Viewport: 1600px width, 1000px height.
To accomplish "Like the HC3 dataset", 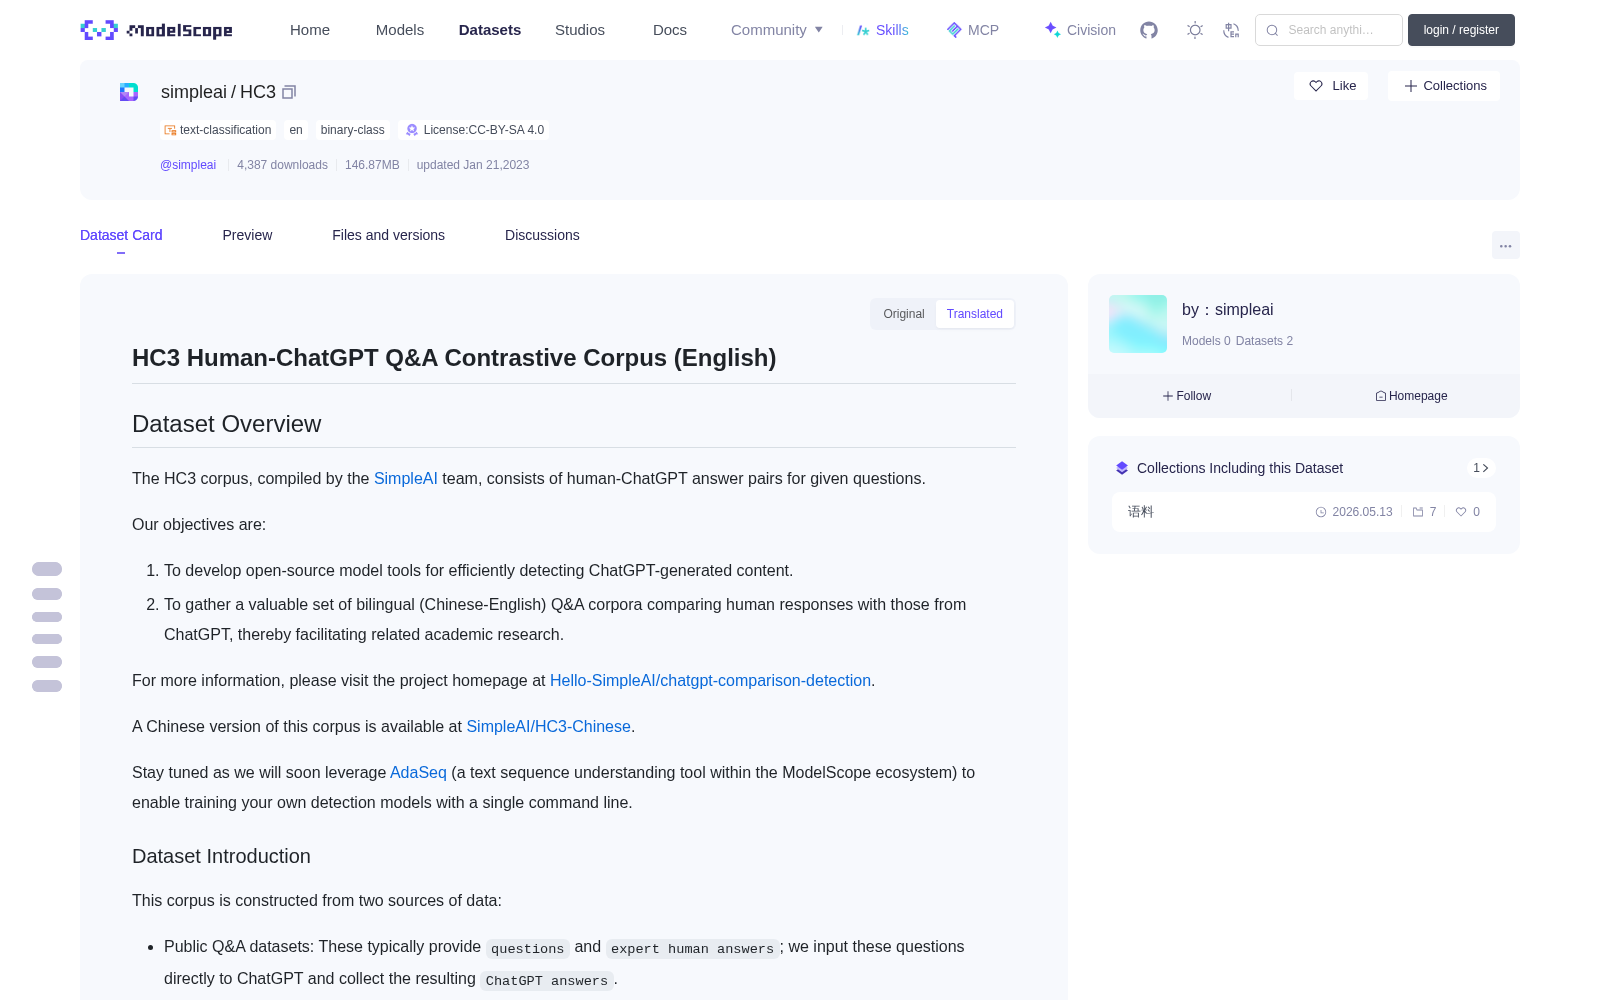I will point(1332,86).
